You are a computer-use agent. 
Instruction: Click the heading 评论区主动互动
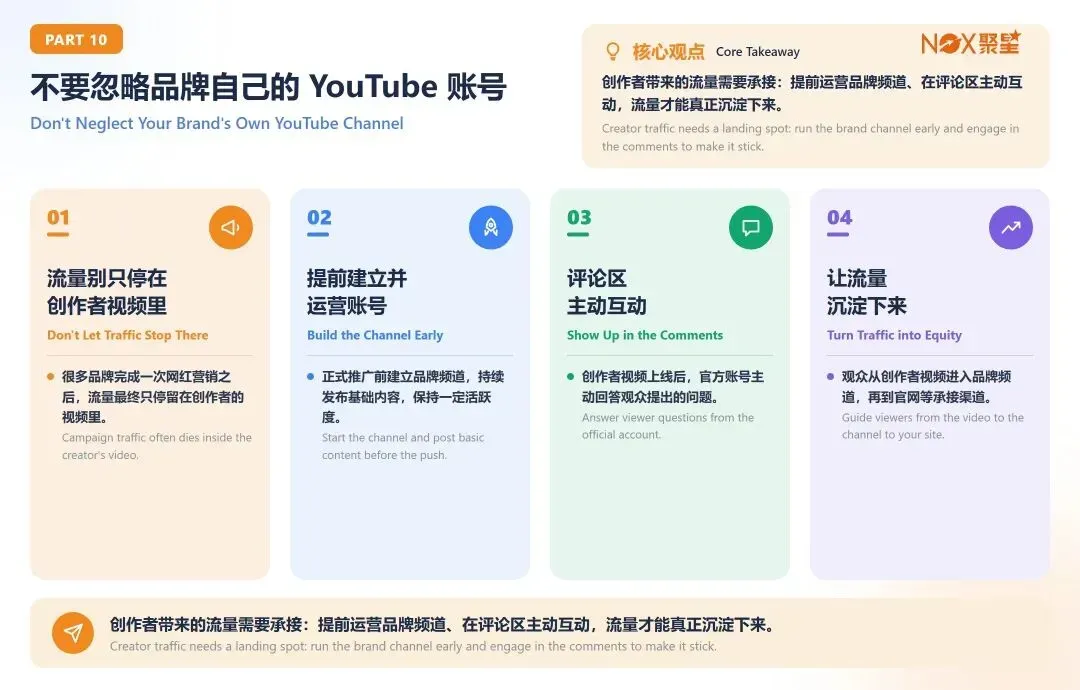[x=607, y=292]
